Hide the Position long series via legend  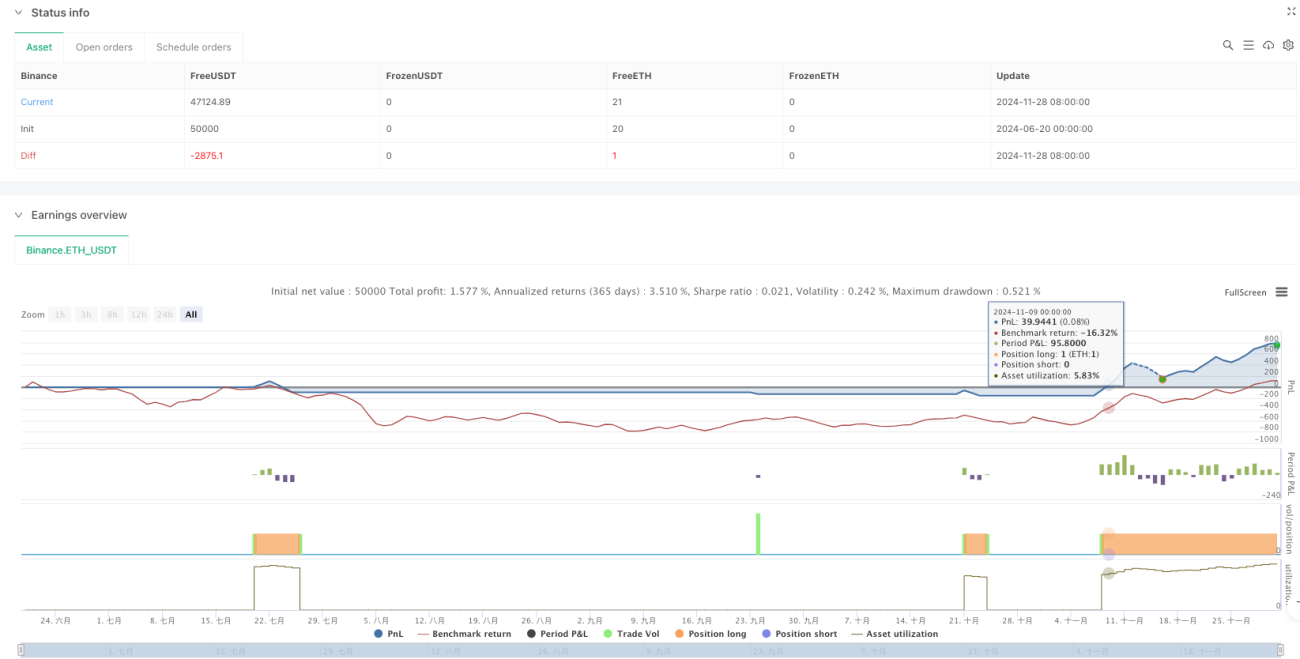click(x=711, y=633)
